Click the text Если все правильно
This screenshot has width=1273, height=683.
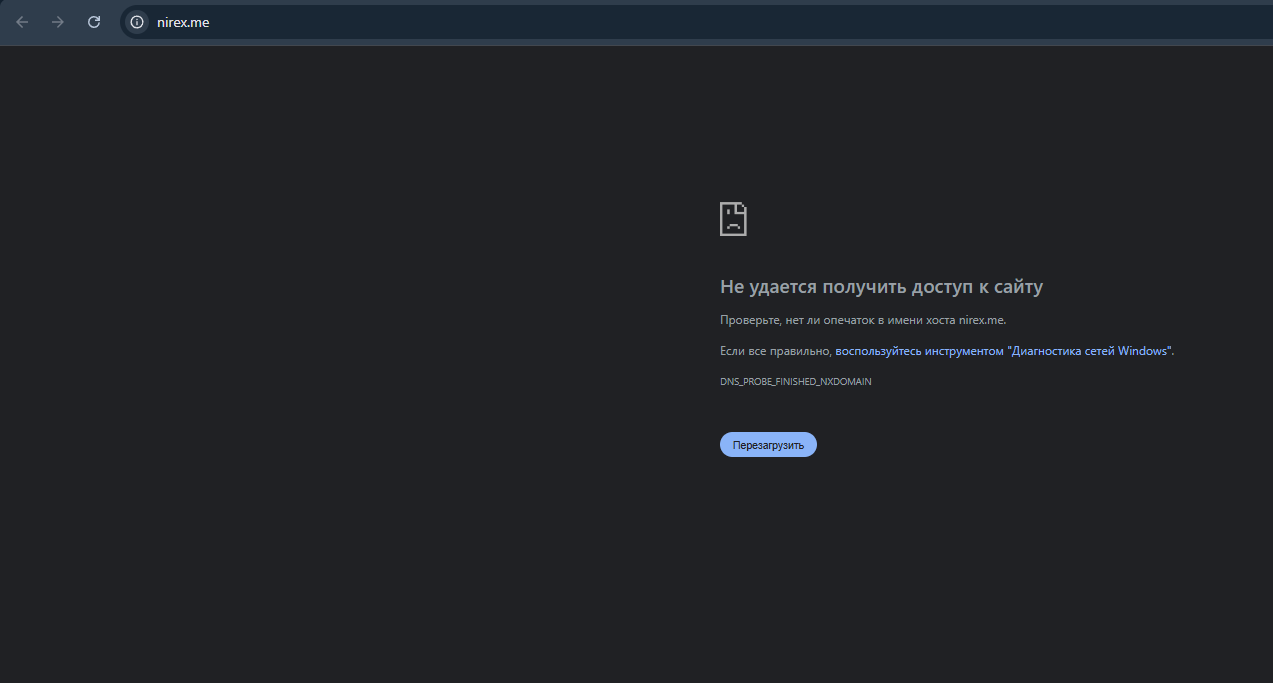coord(775,351)
